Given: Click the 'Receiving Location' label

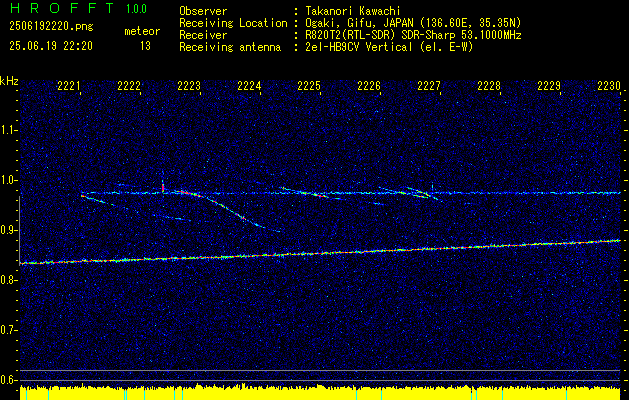Looking at the screenshot, I should pos(233,23).
